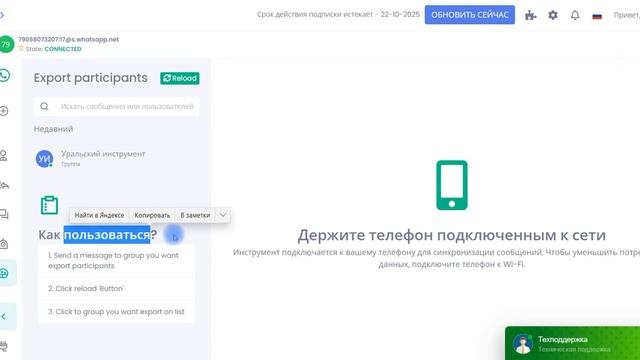Click the plus-circle sidebar icon

(x=4, y=111)
